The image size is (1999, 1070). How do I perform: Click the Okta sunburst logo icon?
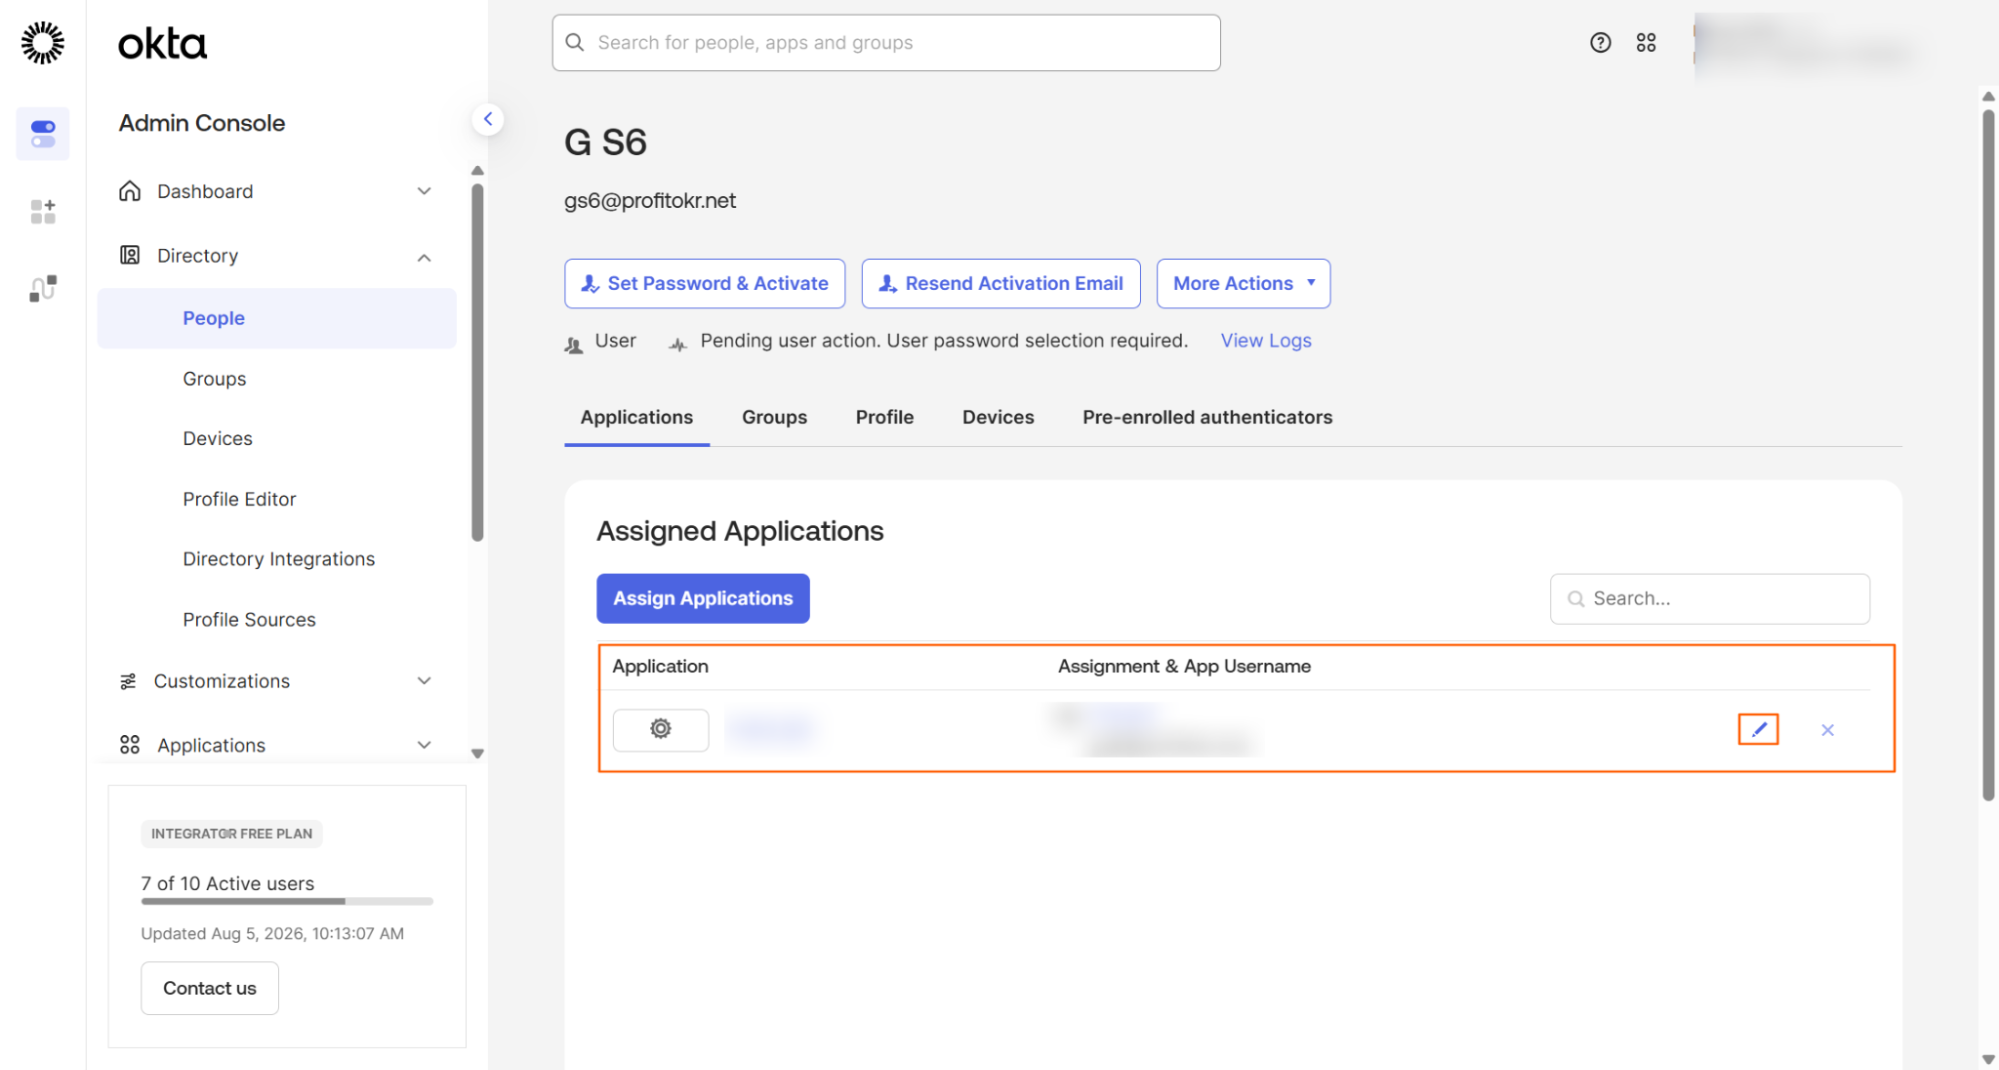(42, 43)
